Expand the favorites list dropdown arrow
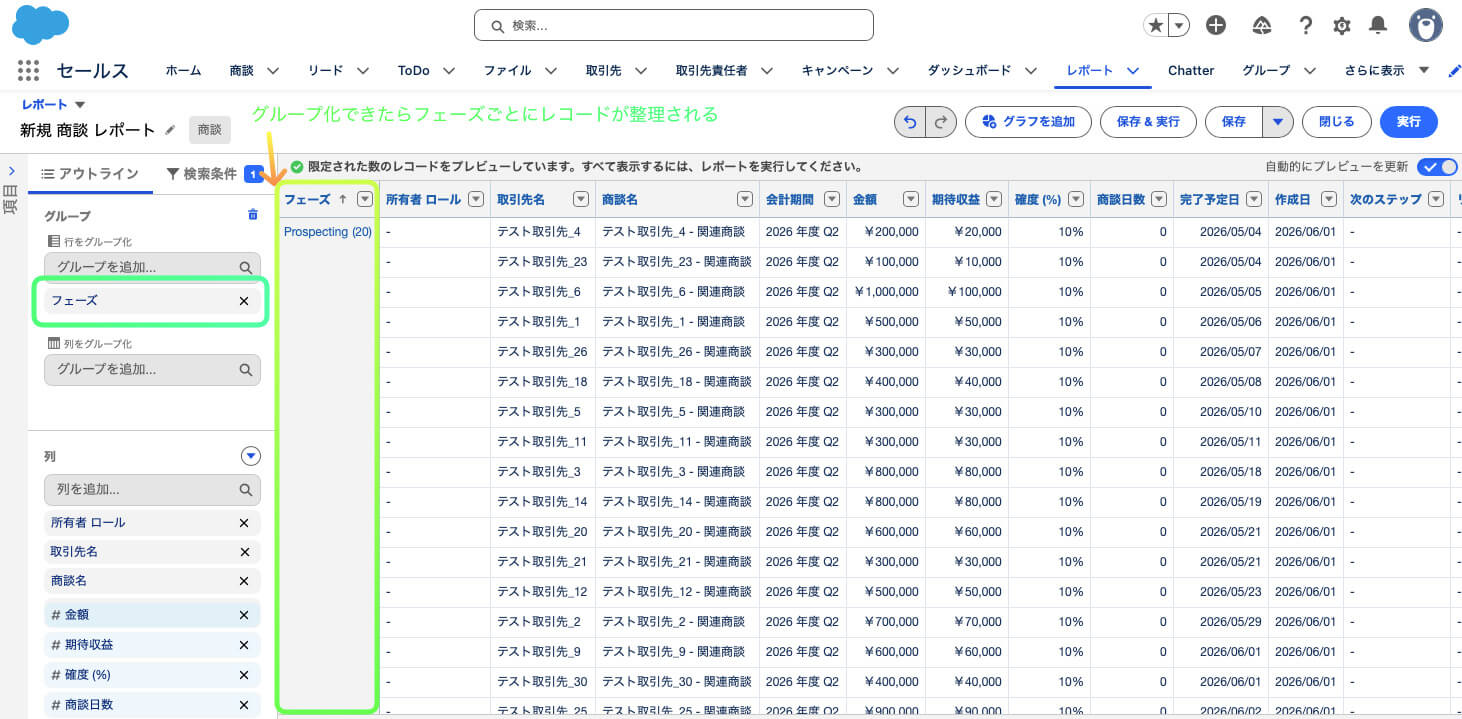The width and height of the screenshot is (1462, 719). (x=1179, y=26)
